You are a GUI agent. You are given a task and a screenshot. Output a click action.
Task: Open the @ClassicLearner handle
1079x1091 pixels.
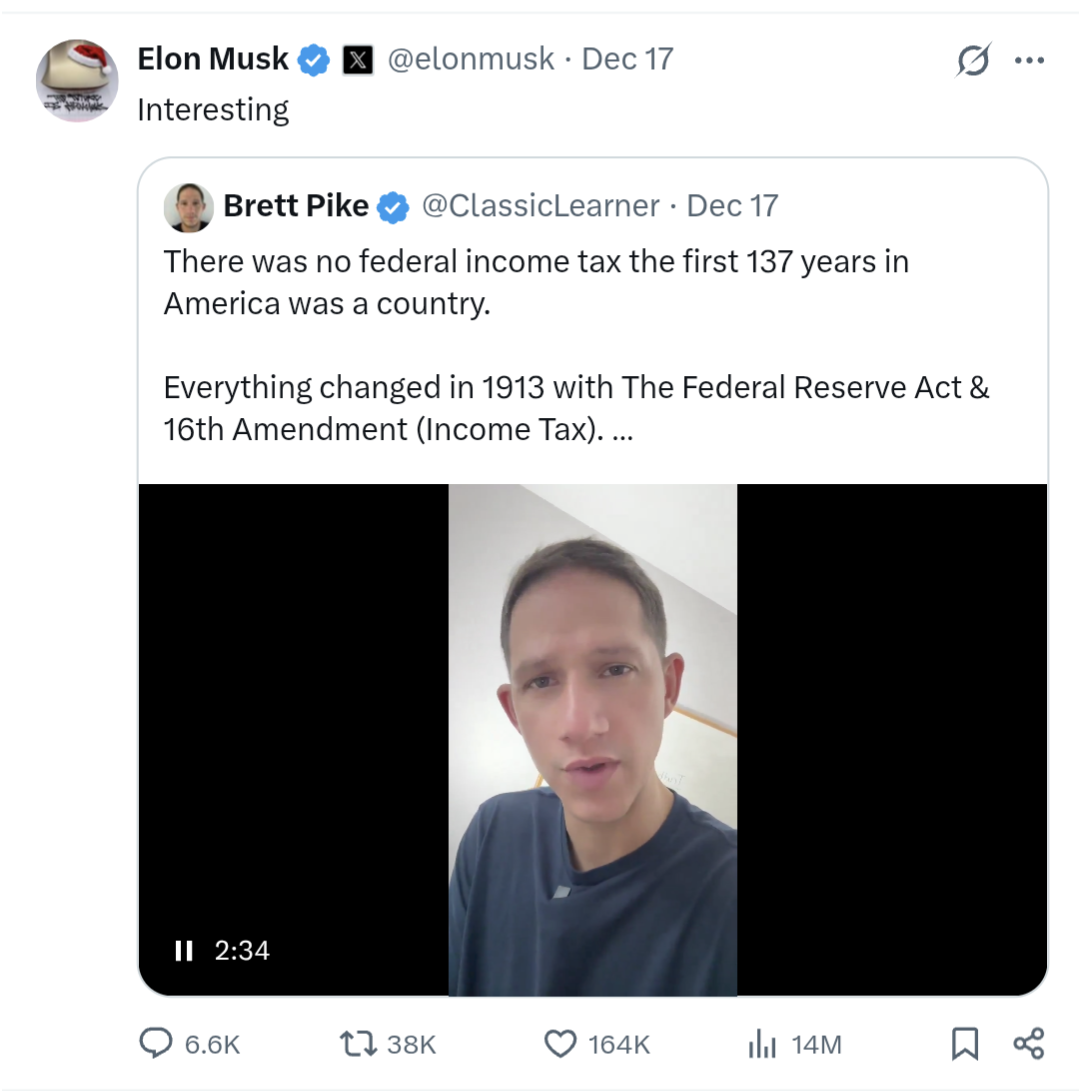[x=540, y=206]
